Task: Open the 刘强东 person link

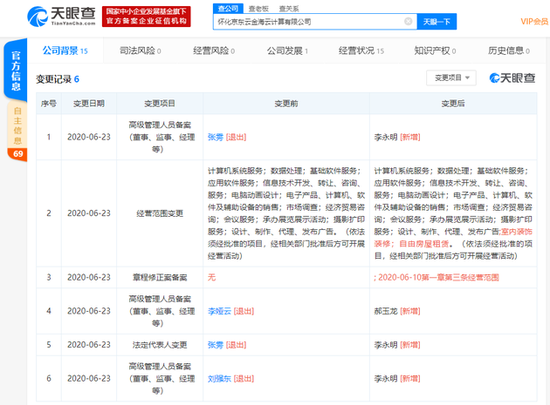Action: pos(219,379)
